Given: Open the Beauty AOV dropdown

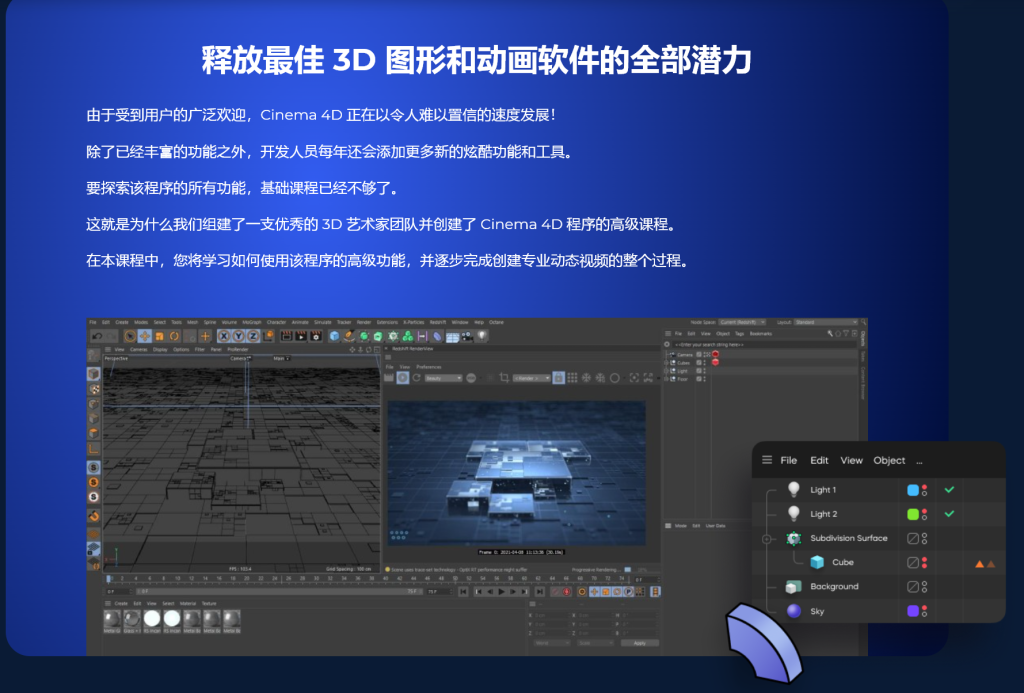Looking at the screenshot, I should pos(443,378).
